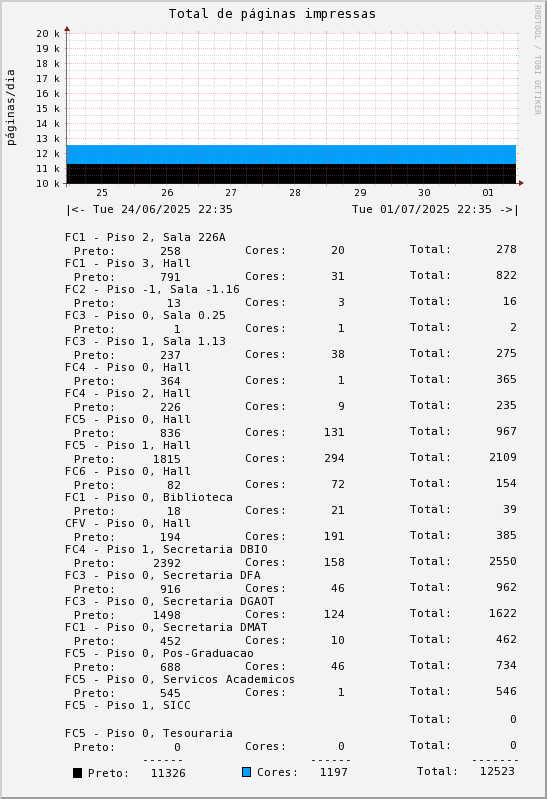Image resolution: width=547 pixels, height=799 pixels.
Task: Click the blue Cores band in graph
Action: [x=291, y=154]
